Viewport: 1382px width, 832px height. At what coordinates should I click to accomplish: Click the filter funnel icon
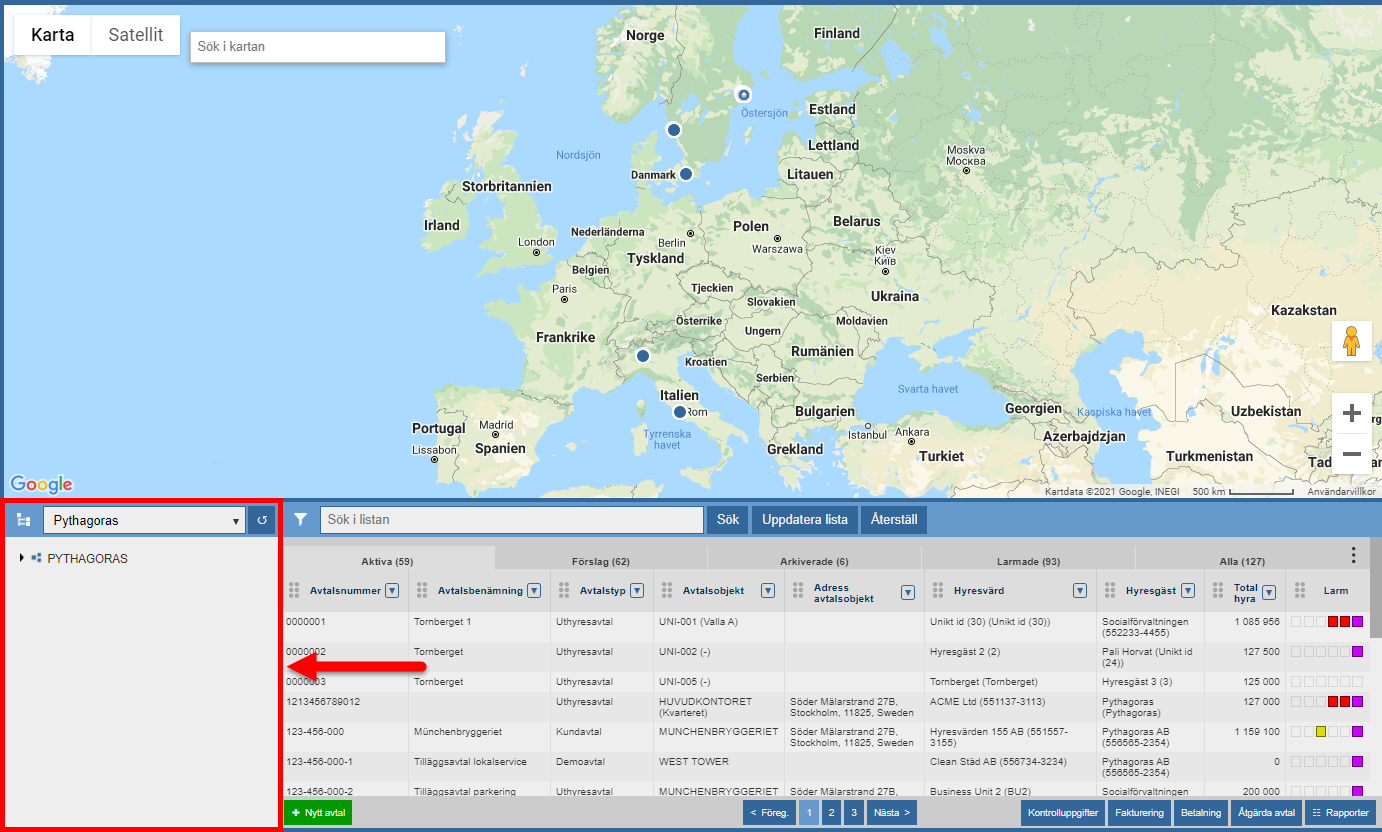(300, 520)
